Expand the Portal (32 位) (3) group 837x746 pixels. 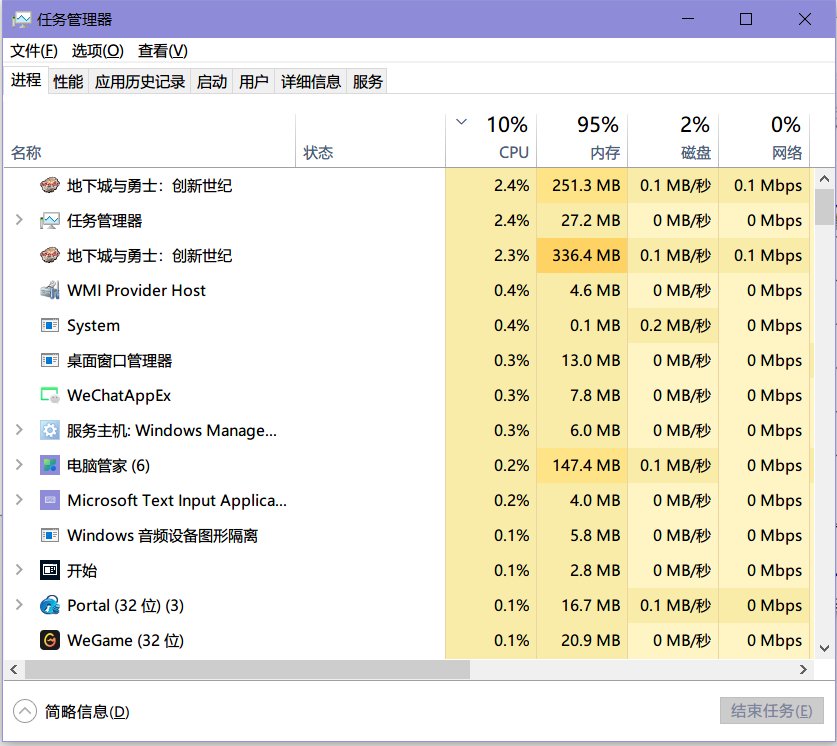click(x=19, y=605)
